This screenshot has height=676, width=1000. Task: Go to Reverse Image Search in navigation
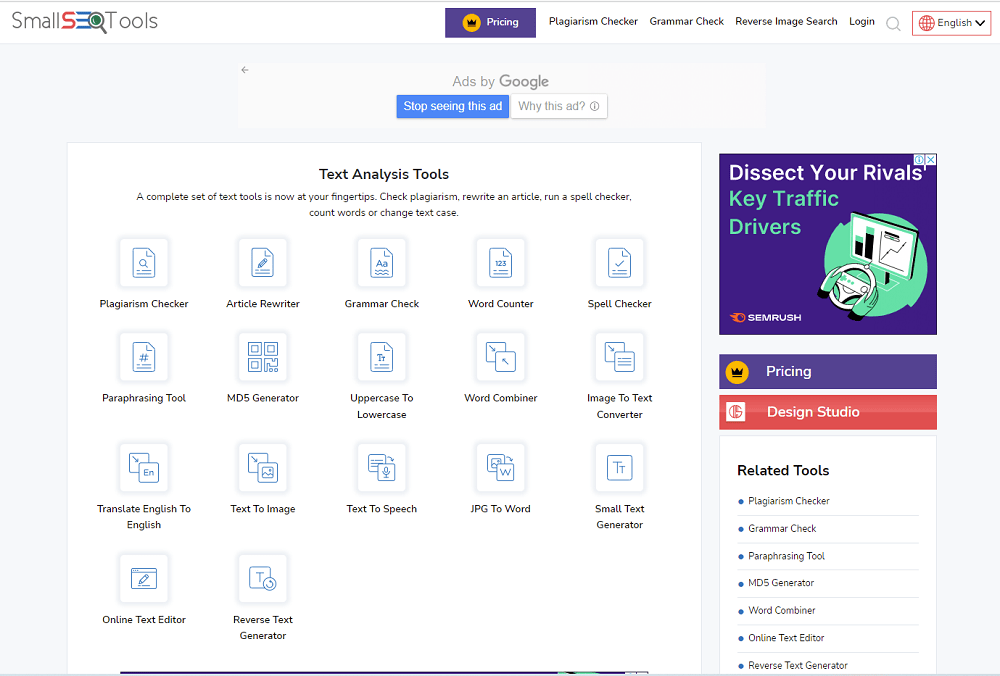coord(786,22)
